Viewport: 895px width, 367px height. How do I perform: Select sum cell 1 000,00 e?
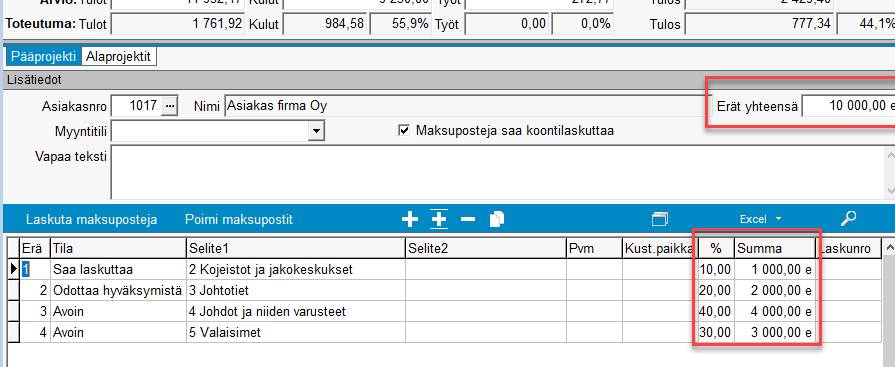pos(774,269)
